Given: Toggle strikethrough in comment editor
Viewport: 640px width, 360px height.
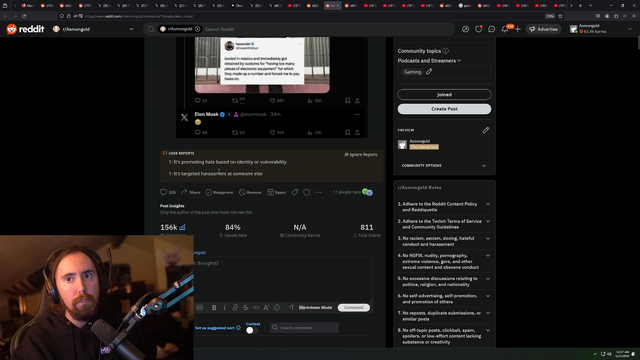Looking at the screenshot, I should pos(245,308).
